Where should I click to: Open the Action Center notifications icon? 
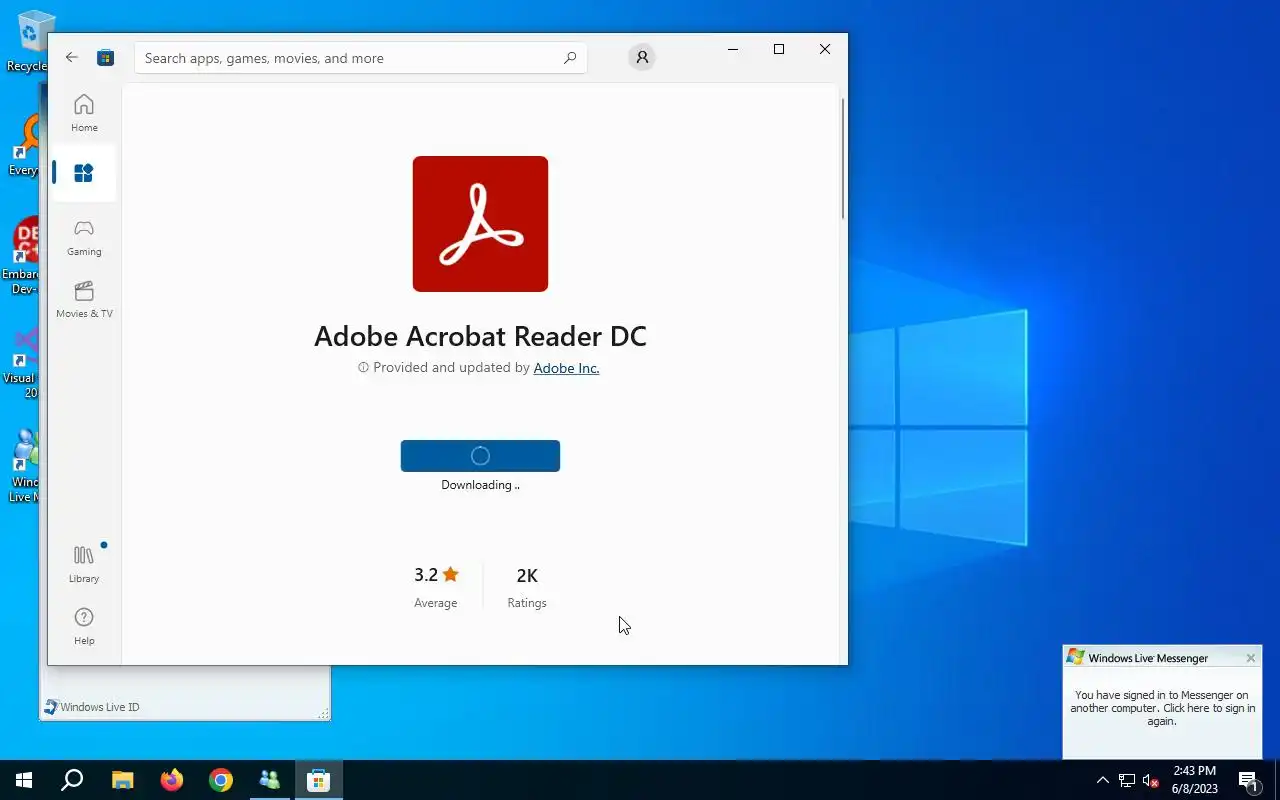click(1248, 780)
